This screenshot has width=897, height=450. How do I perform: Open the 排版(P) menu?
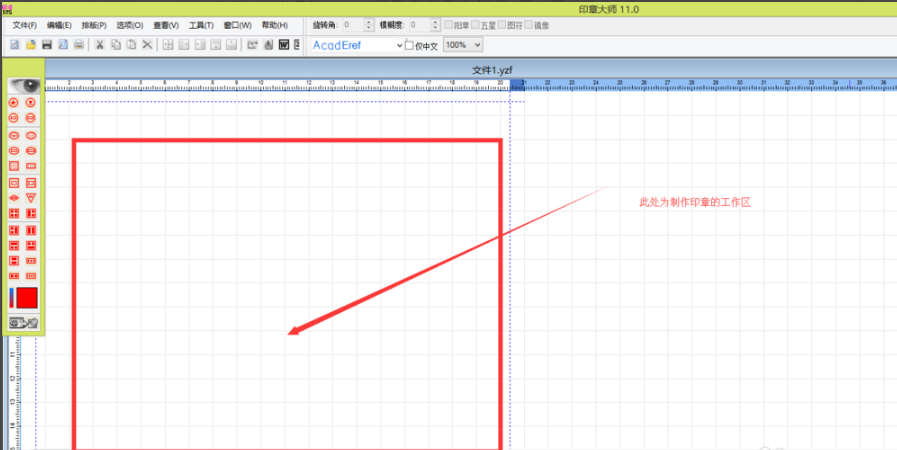click(94, 26)
